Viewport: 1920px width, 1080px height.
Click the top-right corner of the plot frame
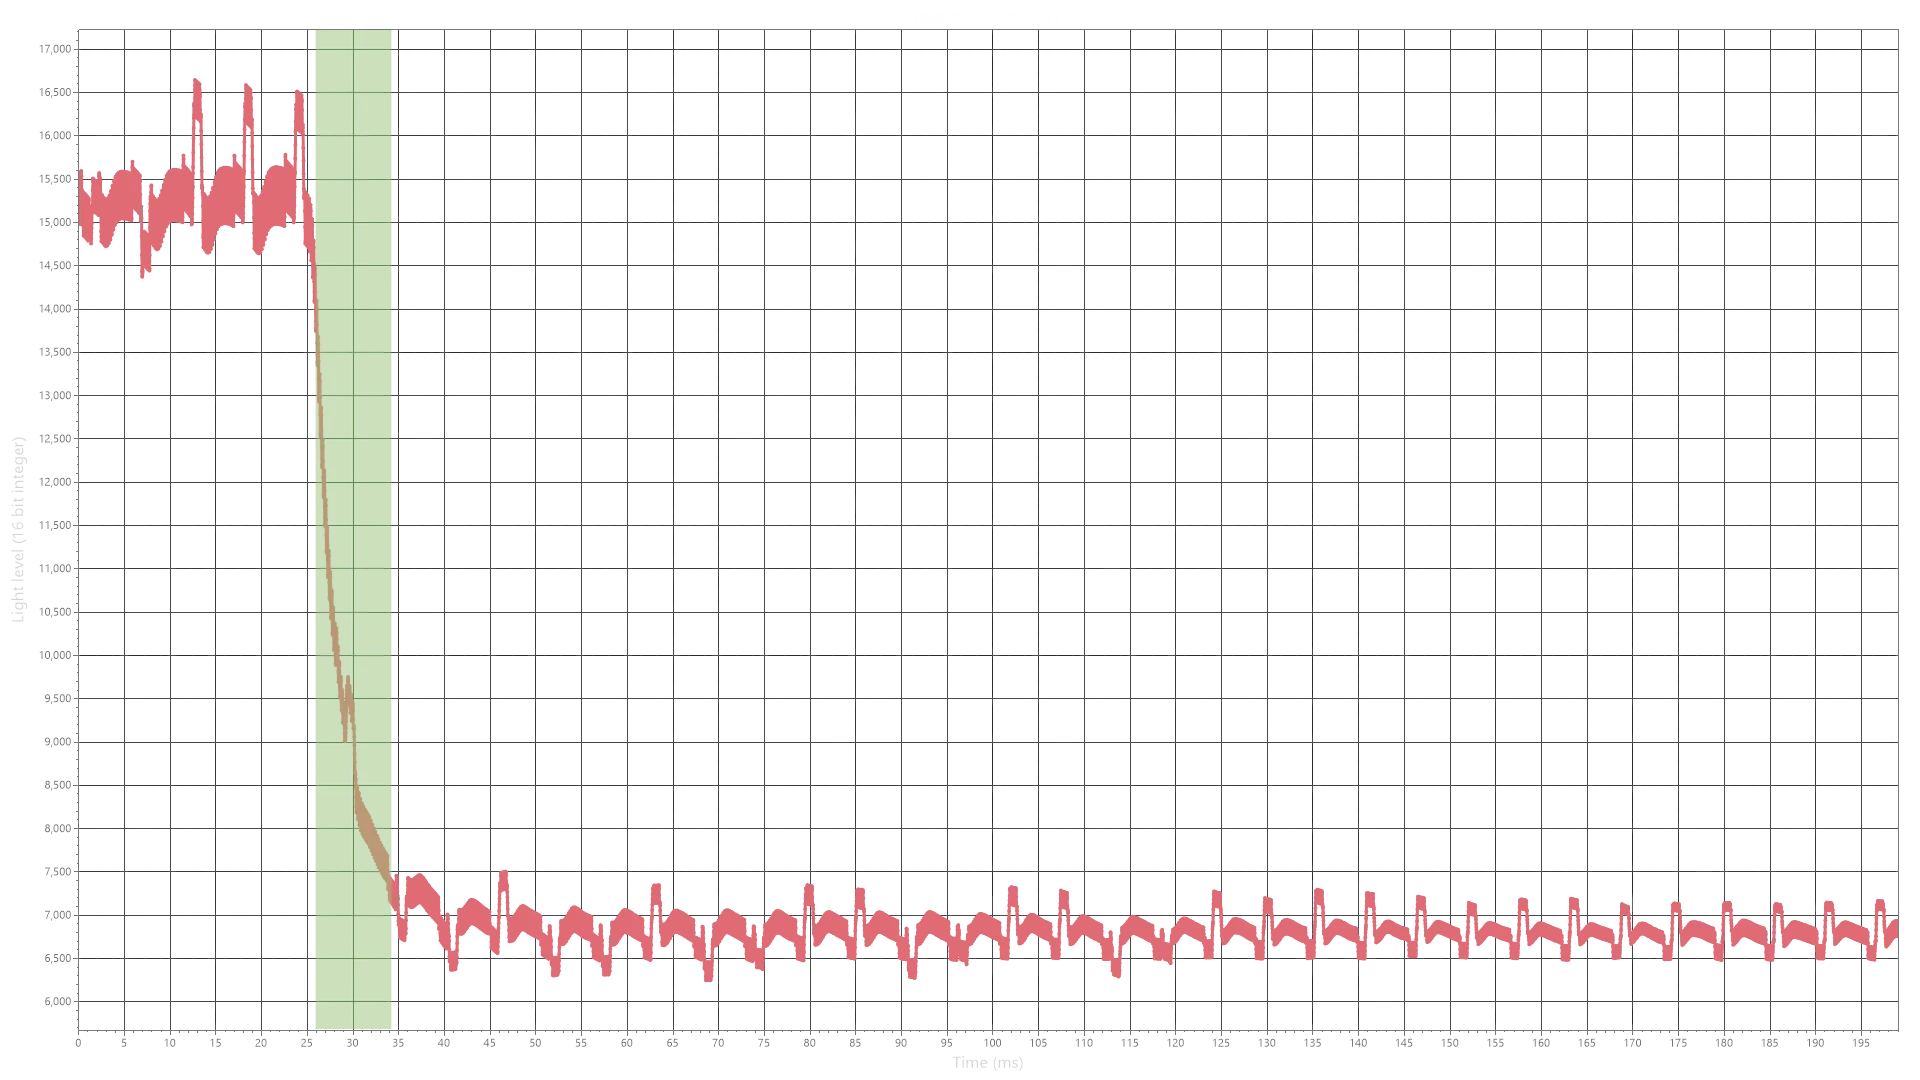coord(1899,29)
